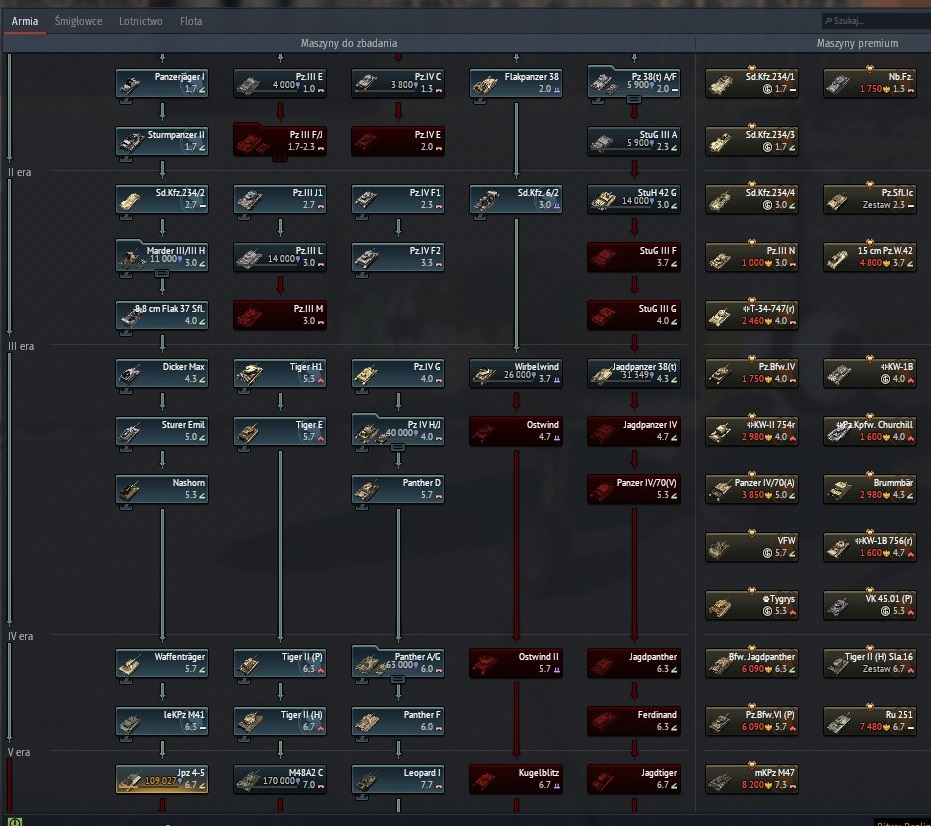Select premium Sd.Kfz.234/1 vehicle
The image size is (931, 826).
(752, 83)
